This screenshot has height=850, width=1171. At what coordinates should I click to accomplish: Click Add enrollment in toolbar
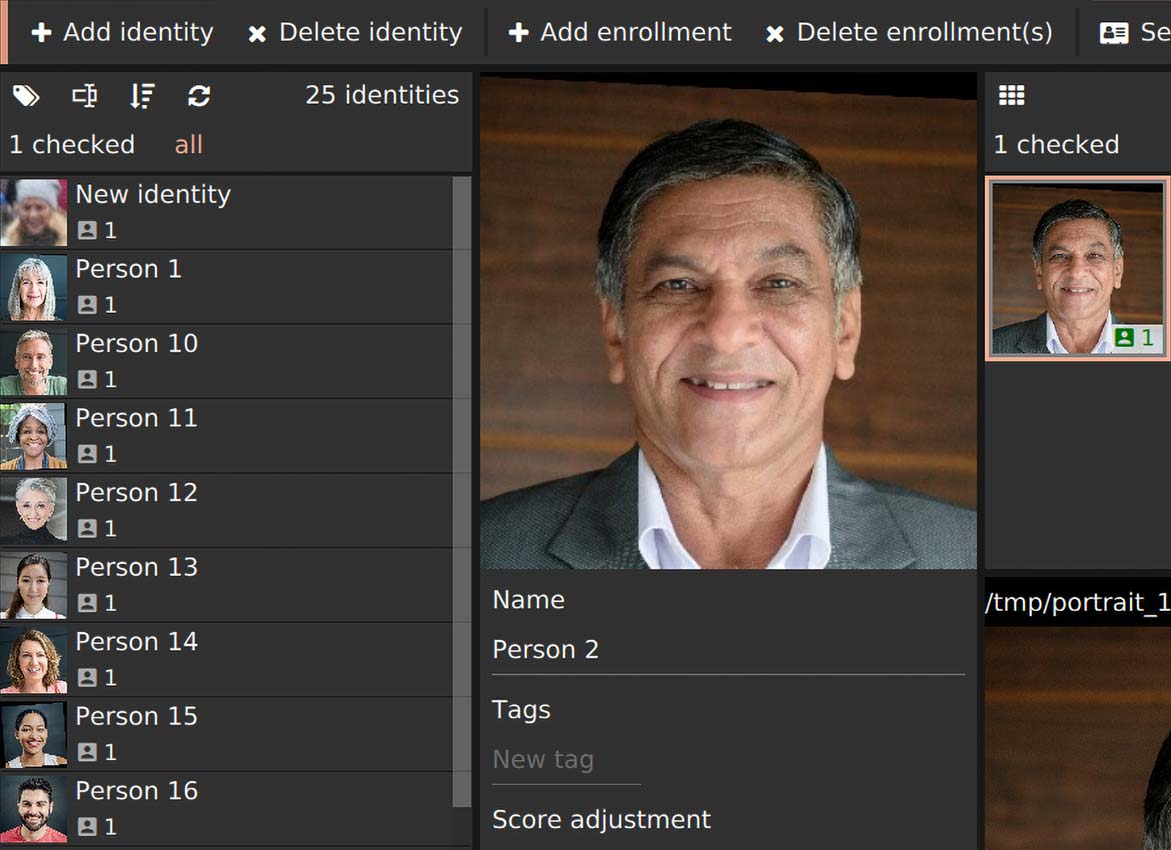tap(620, 33)
